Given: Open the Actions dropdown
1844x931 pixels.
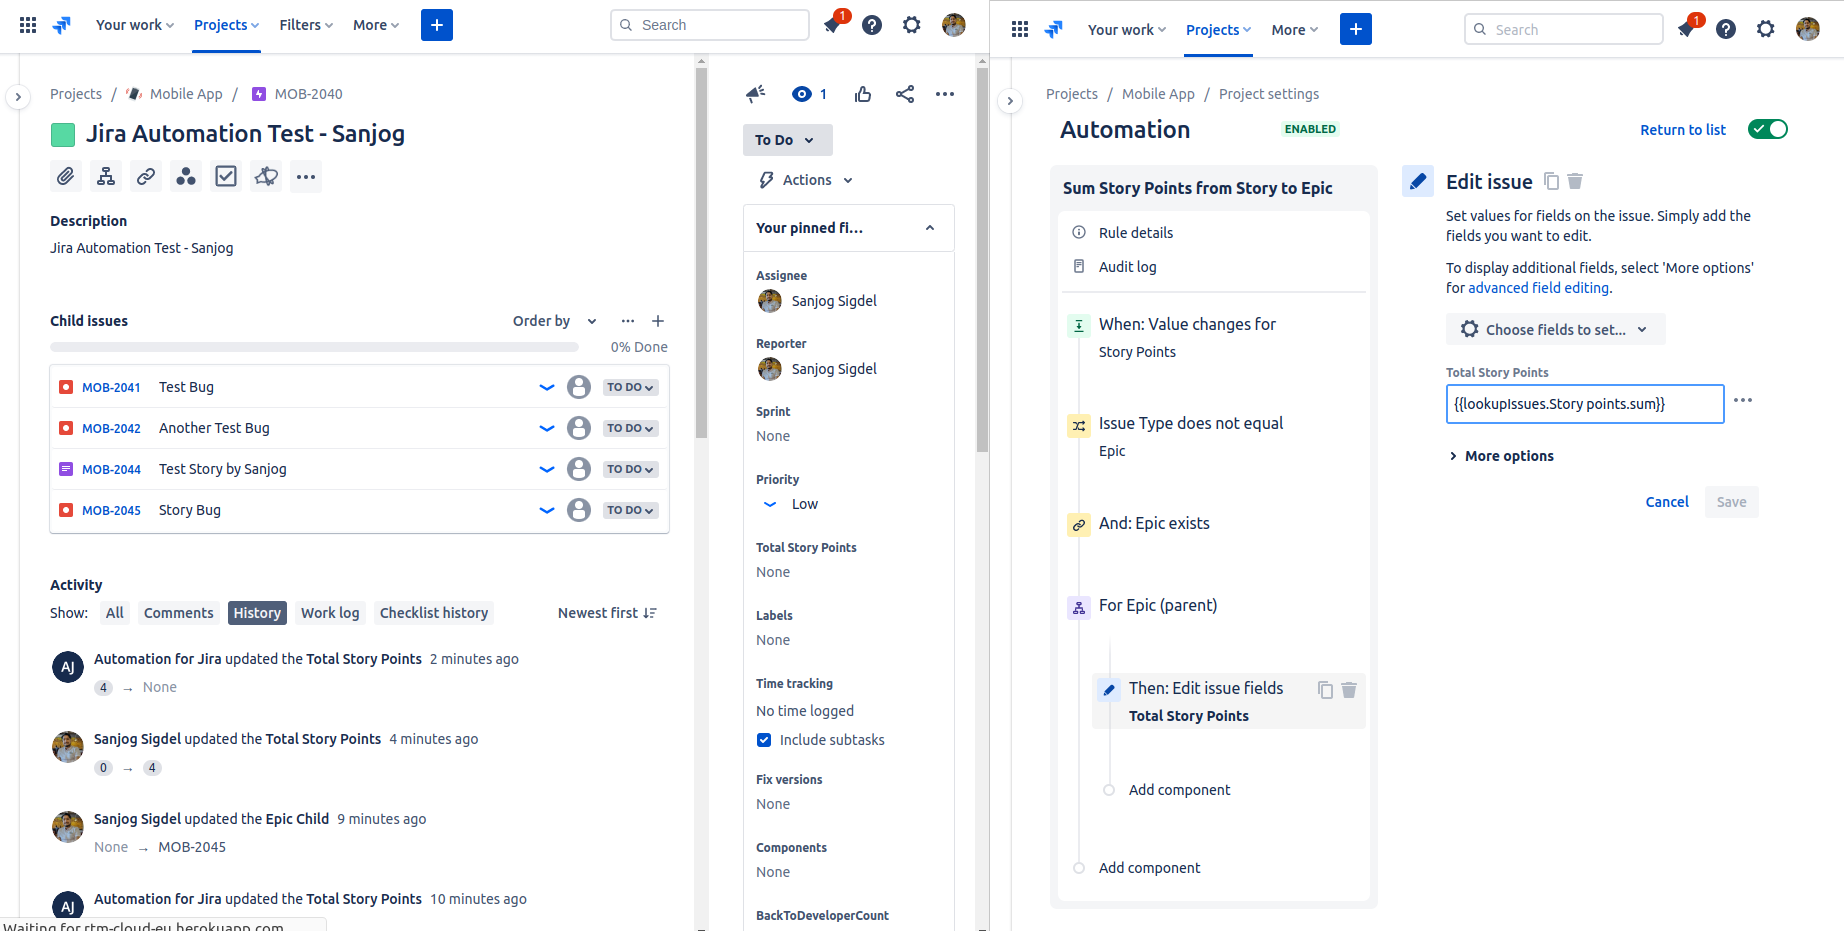Looking at the screenshot, I should [806, 180].
